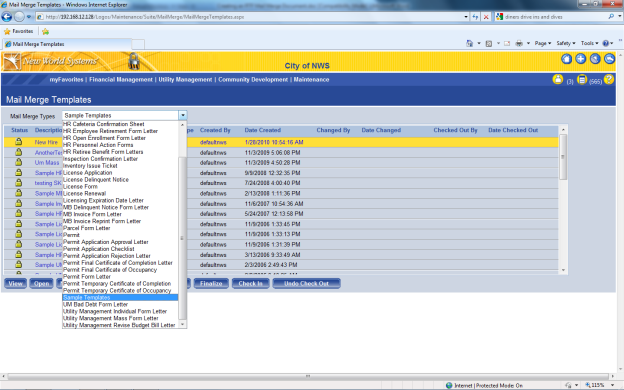Viewport: 624px width, 390px height.
Task: Open the IE Page menu dropdown
Action: coord(543,43)
